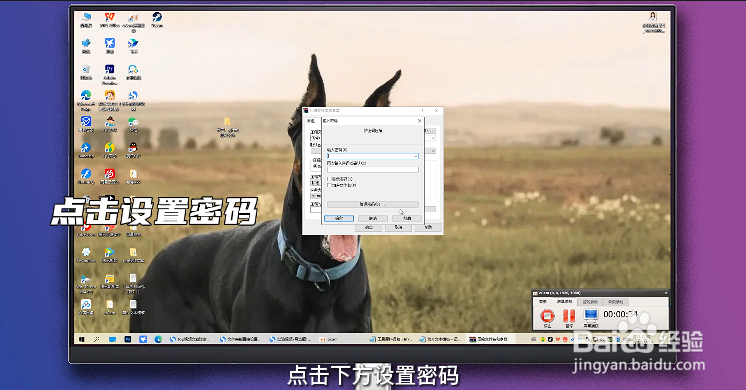Click the wide organize passwords button

[x=373, y=205]
